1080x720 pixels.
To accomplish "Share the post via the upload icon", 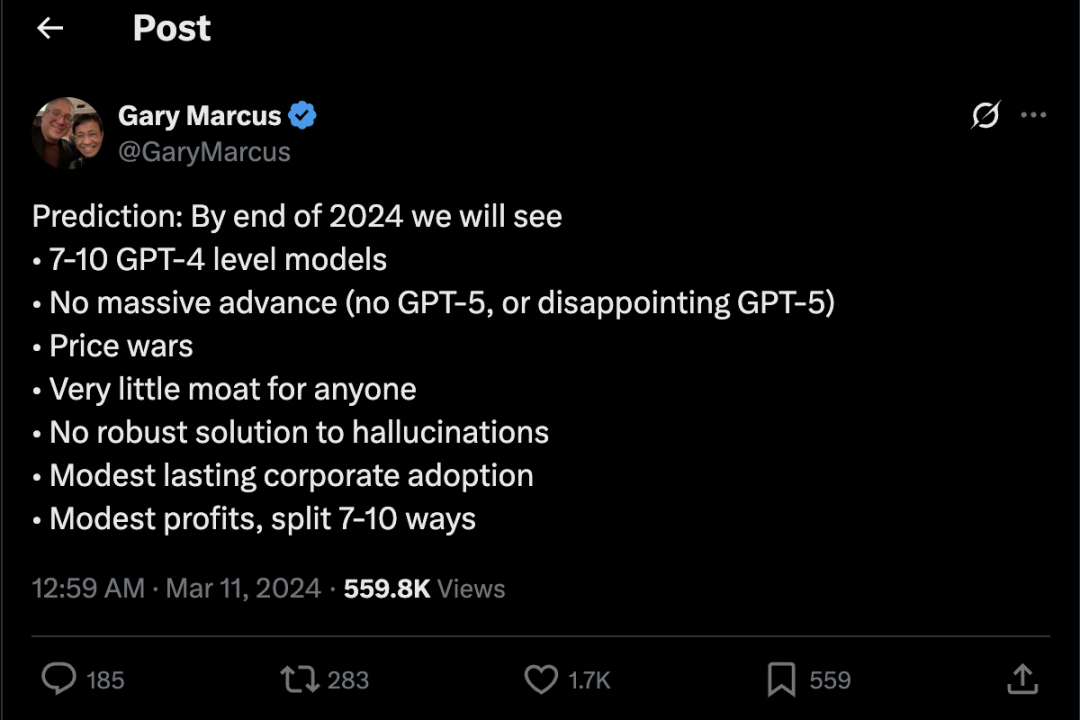I will tap(1021, 680).
